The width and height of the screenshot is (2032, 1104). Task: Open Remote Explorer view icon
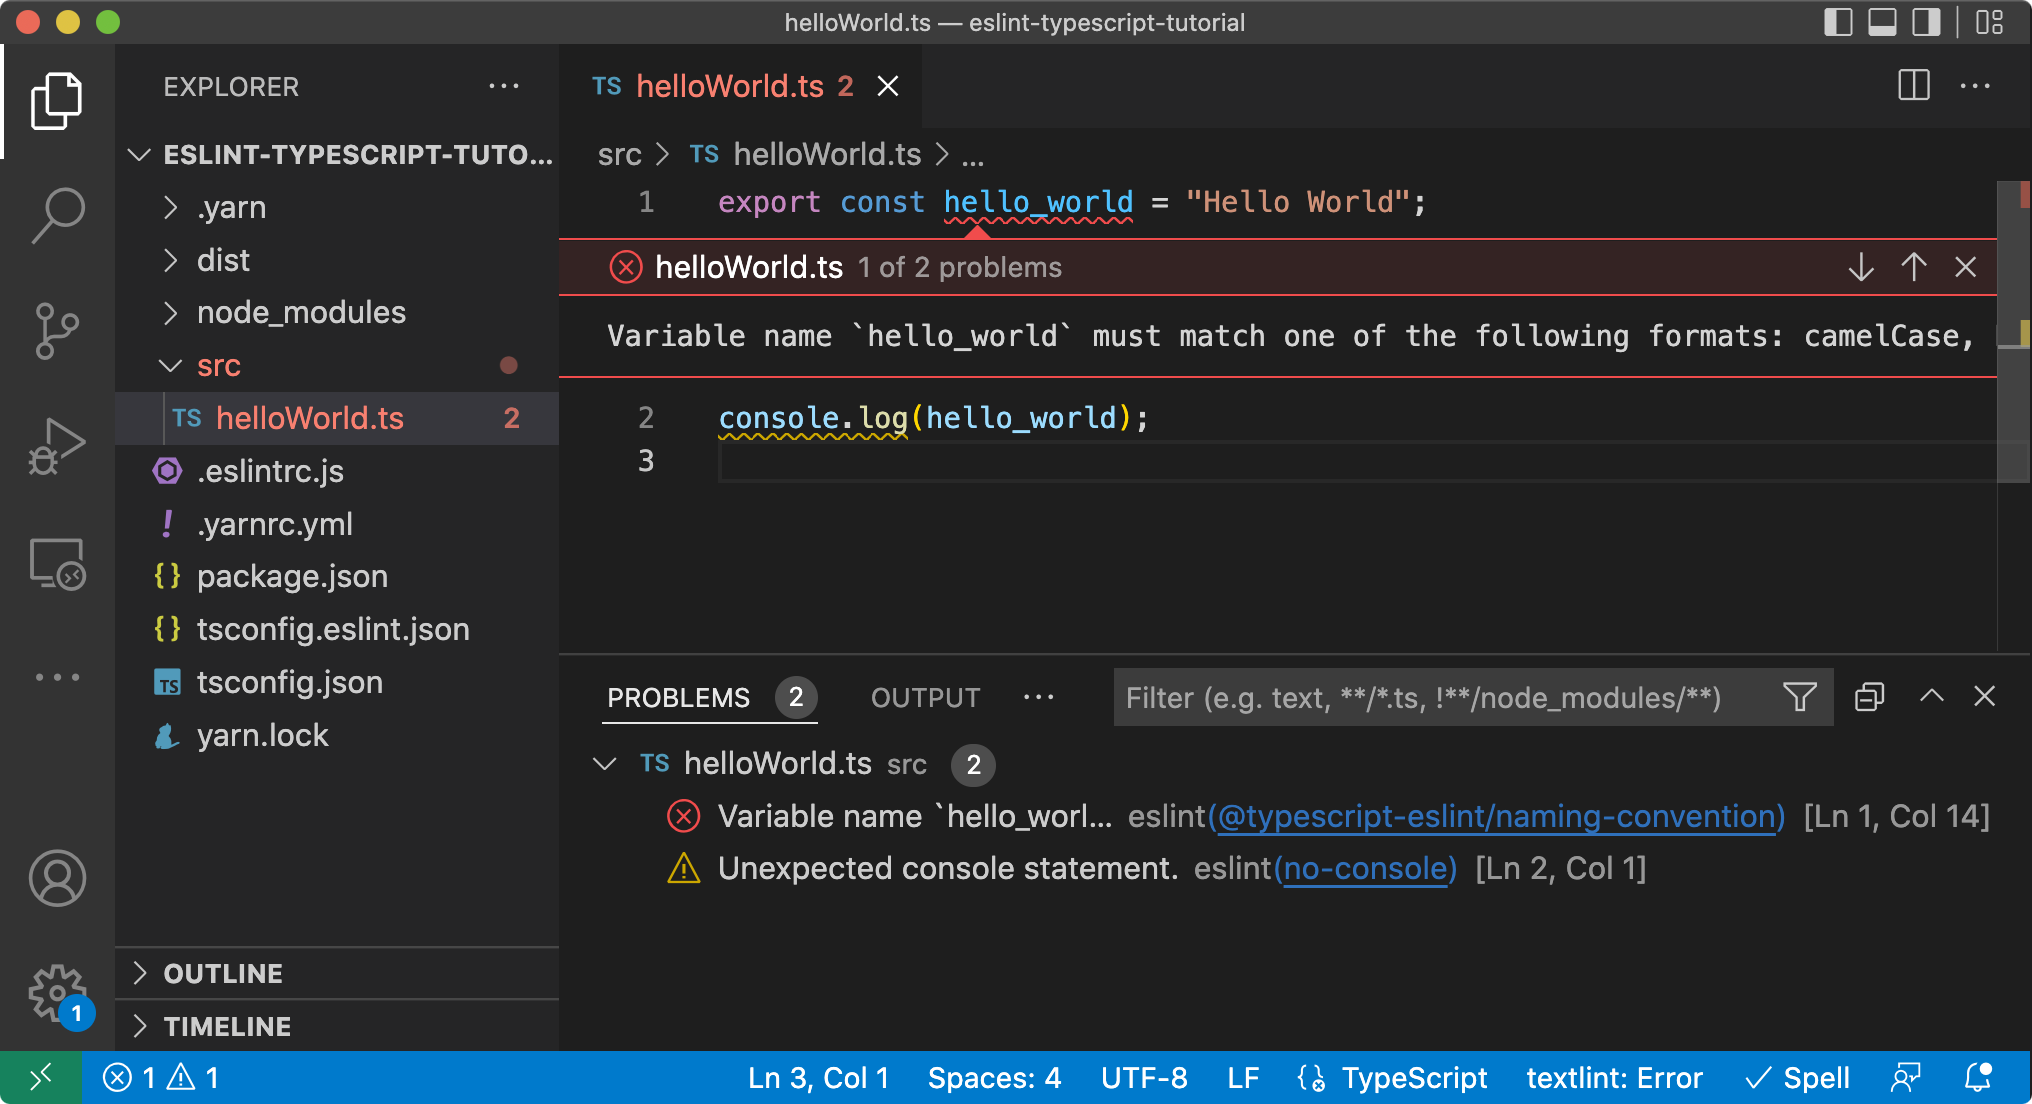tap(57, 564)
